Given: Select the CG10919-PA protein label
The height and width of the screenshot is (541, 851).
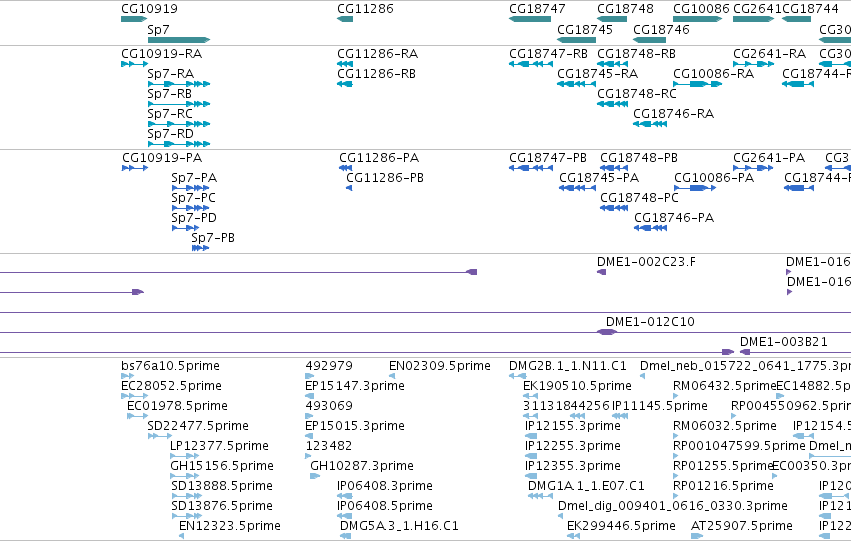Looking at the screenshot, I should click(x=162, y=158).
